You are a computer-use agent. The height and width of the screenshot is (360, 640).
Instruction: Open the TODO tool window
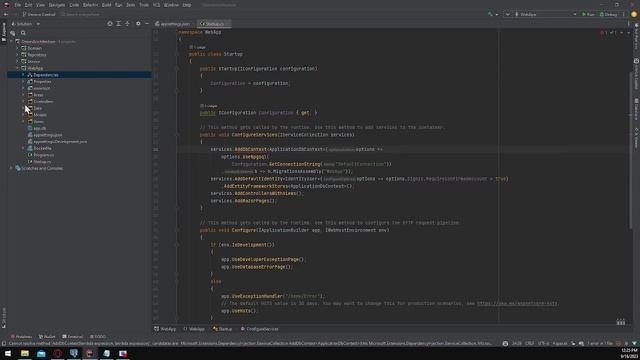pos(98,337)
